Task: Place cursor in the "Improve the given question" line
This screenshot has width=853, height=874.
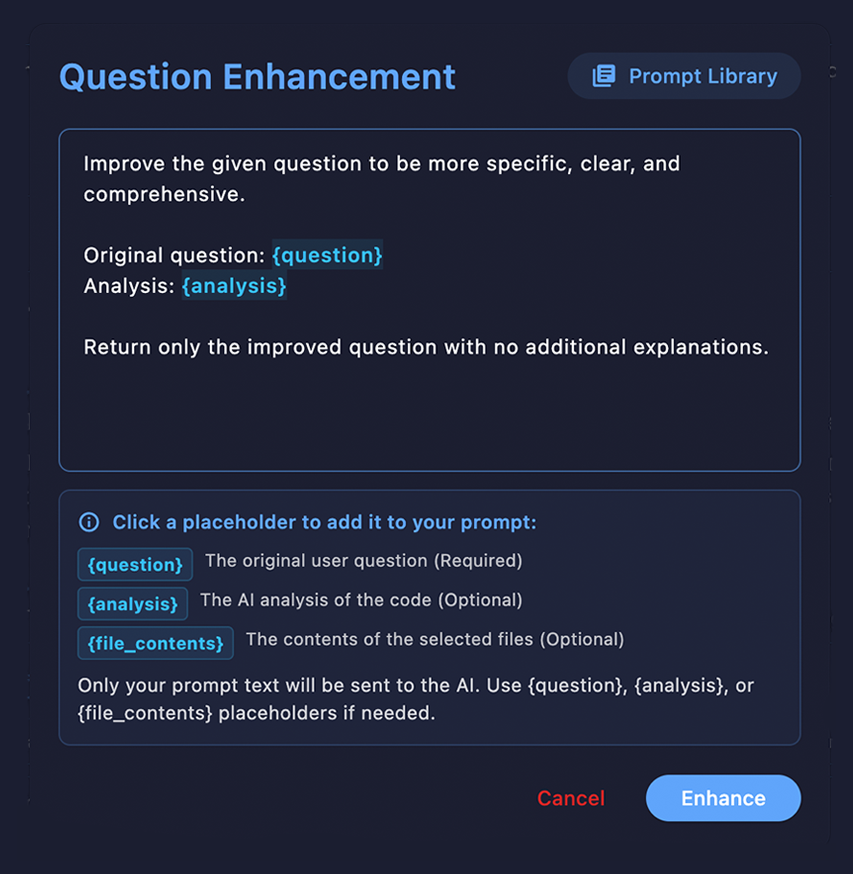Action: (381, 163)
